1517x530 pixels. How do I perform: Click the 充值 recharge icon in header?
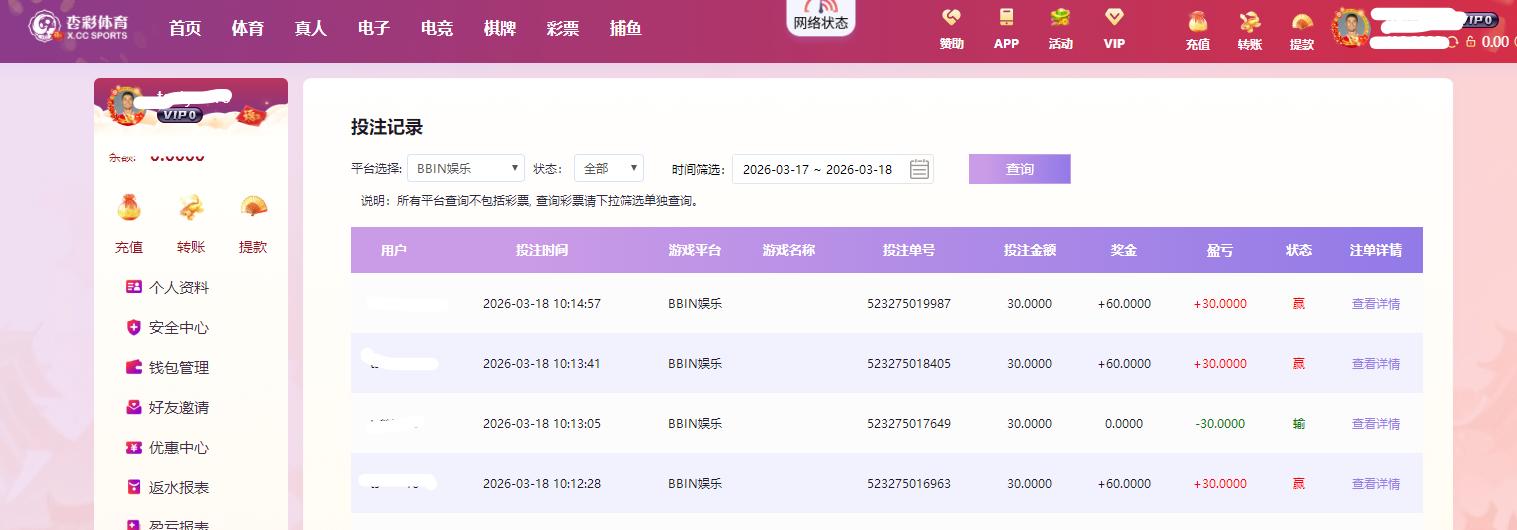pyautogui.click(x=1197, y=22)
